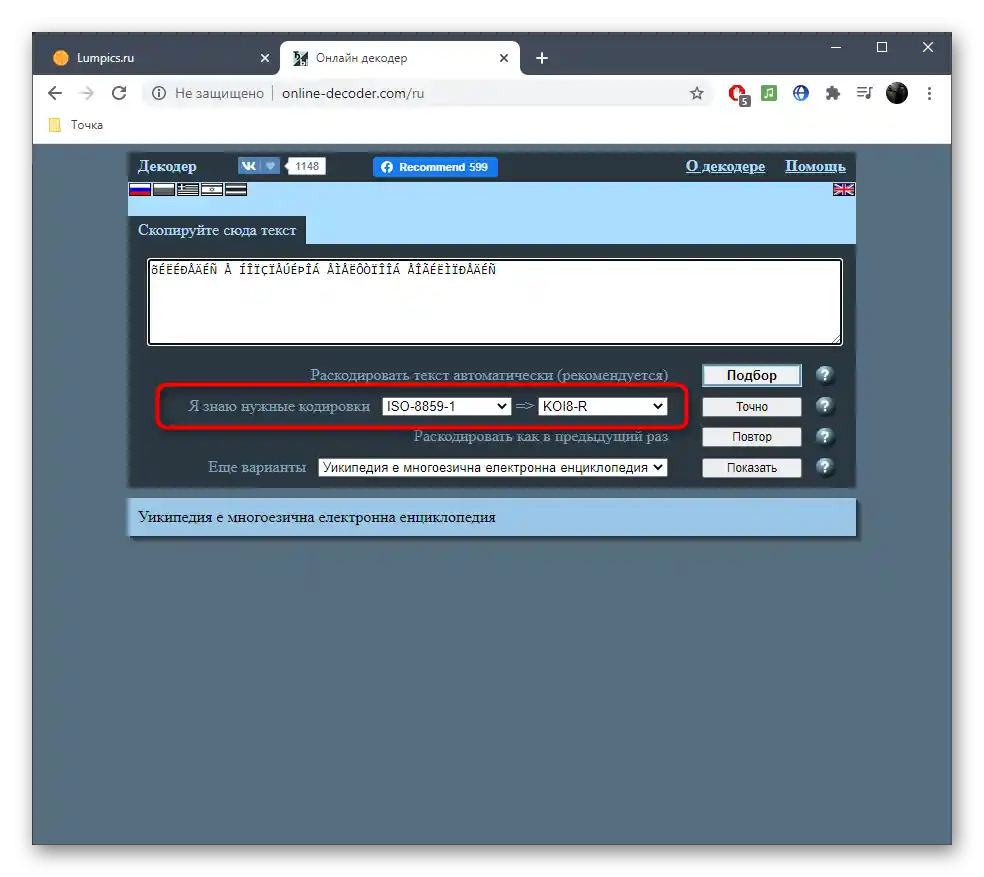This screenshot has height=877, width=984.
Task: Open the 'О декодере' link
Action: click(x=725, y=166)
